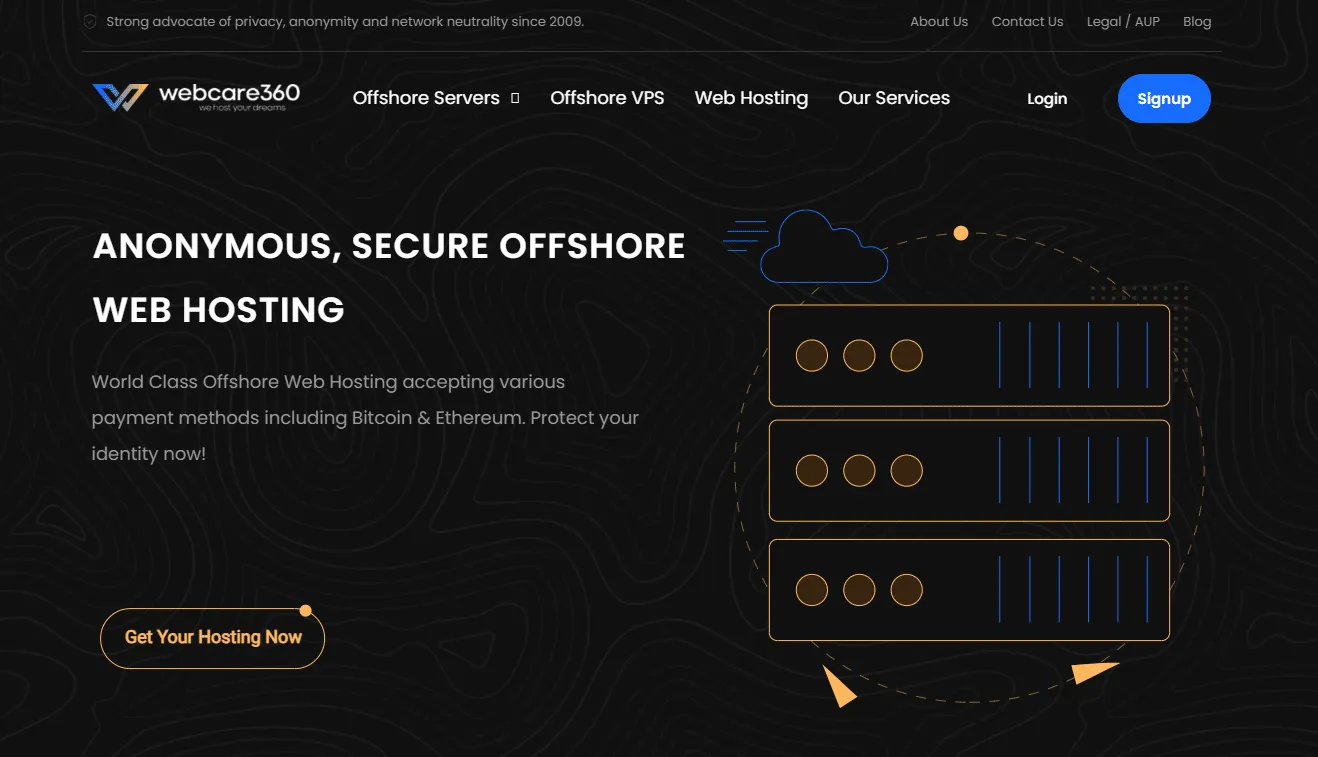Click the orange dot on dashed circle top
The image size is (1318, 757).
[x=960, y=233]
